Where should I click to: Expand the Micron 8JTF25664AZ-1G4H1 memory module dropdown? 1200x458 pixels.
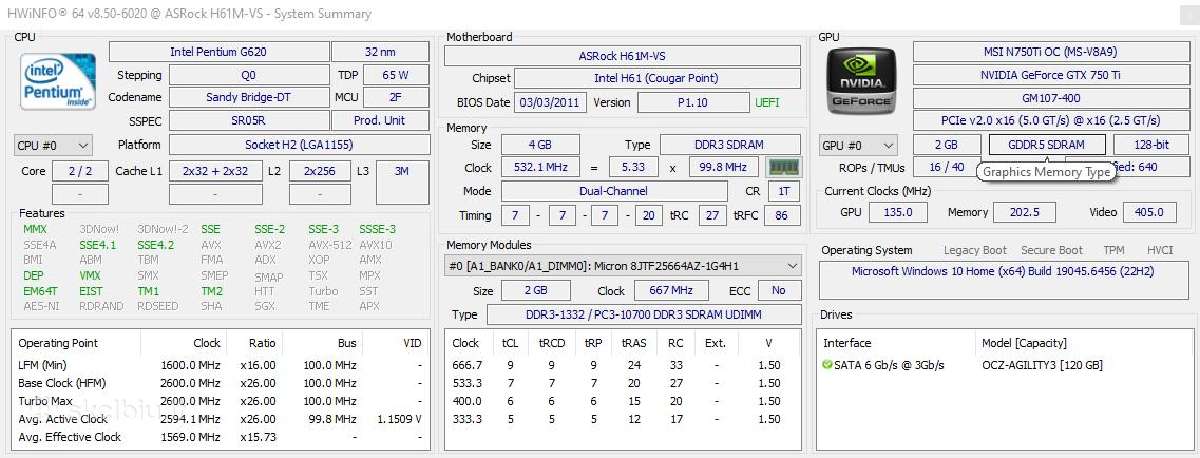pos(622,265)
